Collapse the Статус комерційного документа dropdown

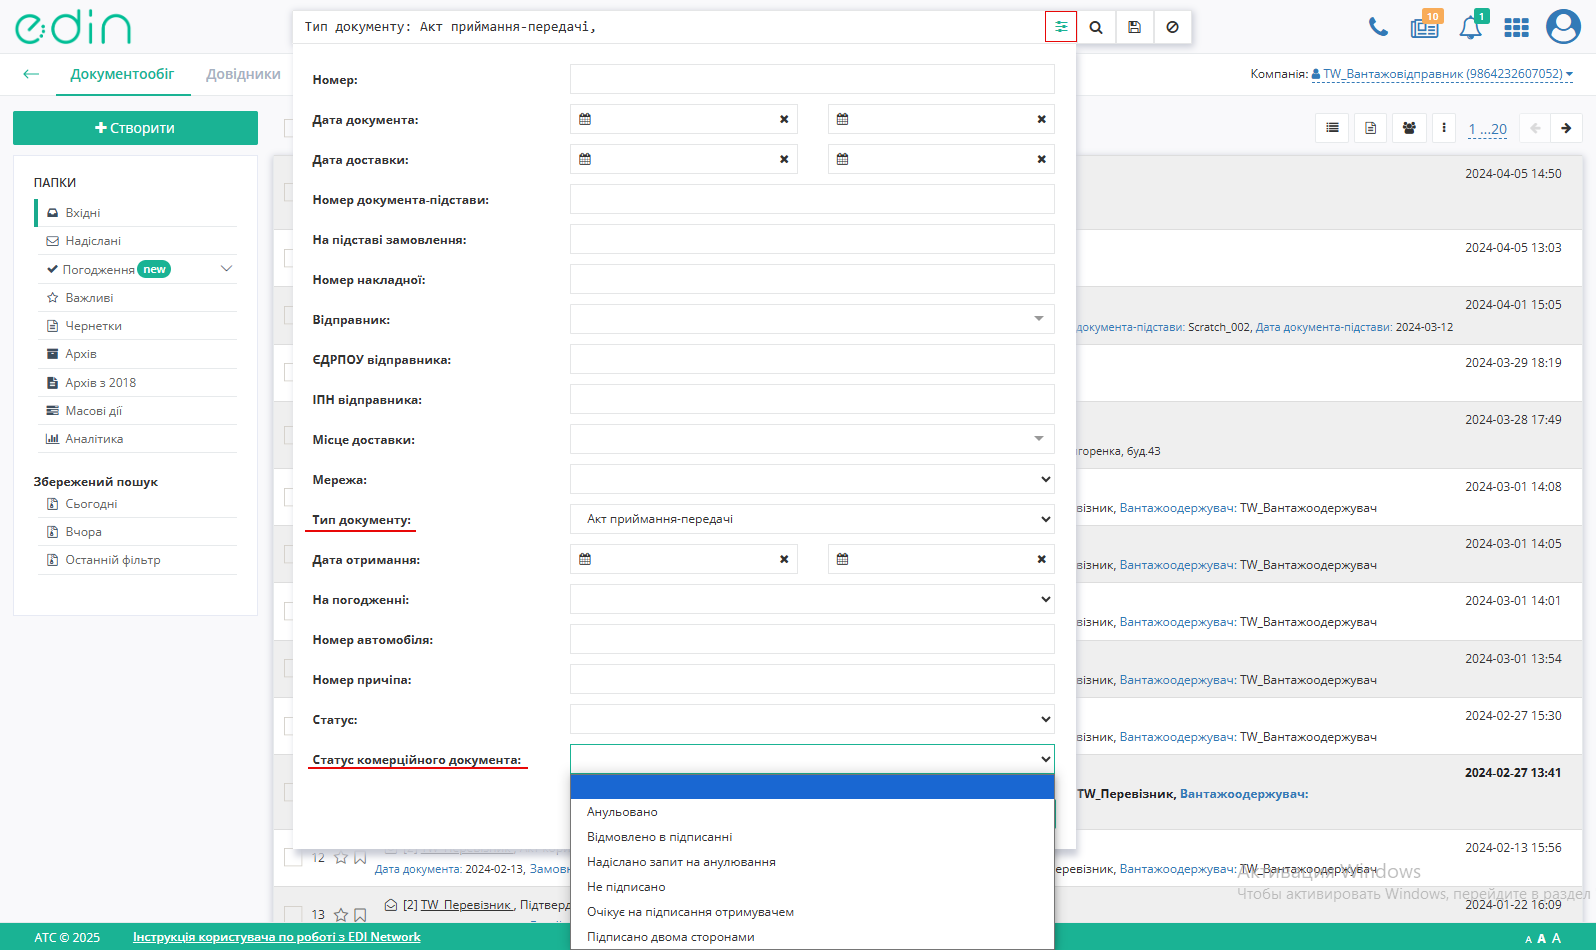coord(812,759)
